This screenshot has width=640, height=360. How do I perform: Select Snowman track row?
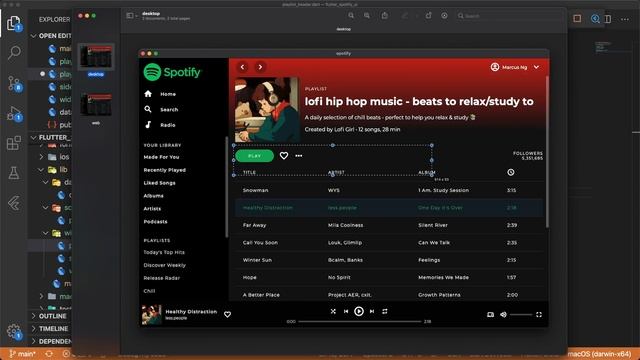coord(389,190)
